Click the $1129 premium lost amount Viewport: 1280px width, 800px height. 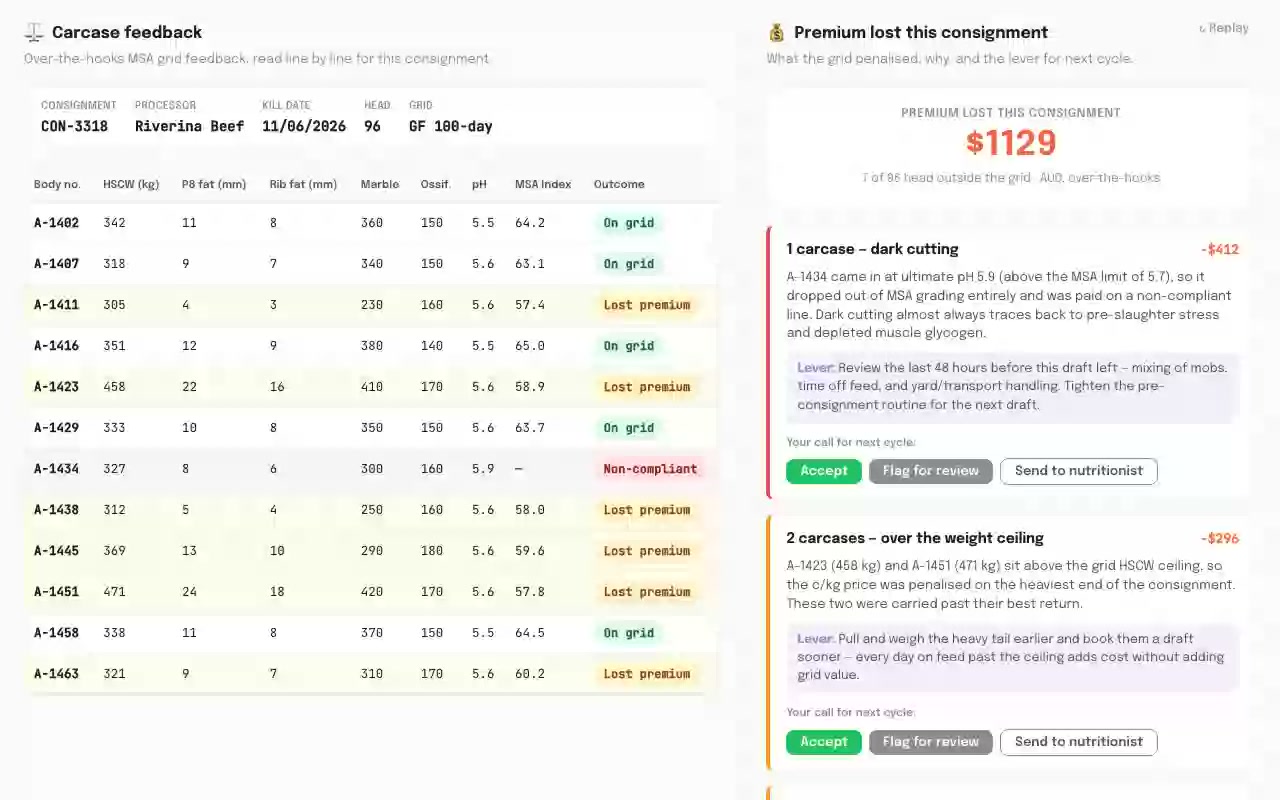1011,143
